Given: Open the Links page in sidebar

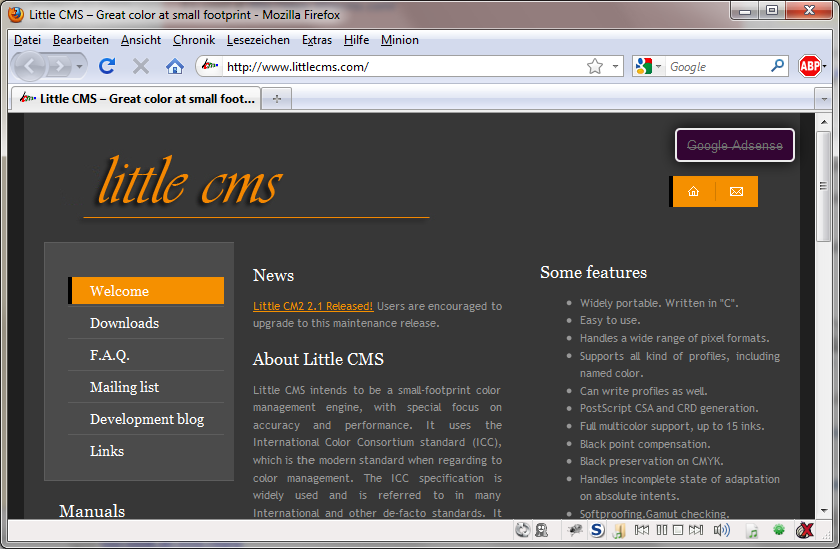Looking at the screenshot, I should [107, 451].
